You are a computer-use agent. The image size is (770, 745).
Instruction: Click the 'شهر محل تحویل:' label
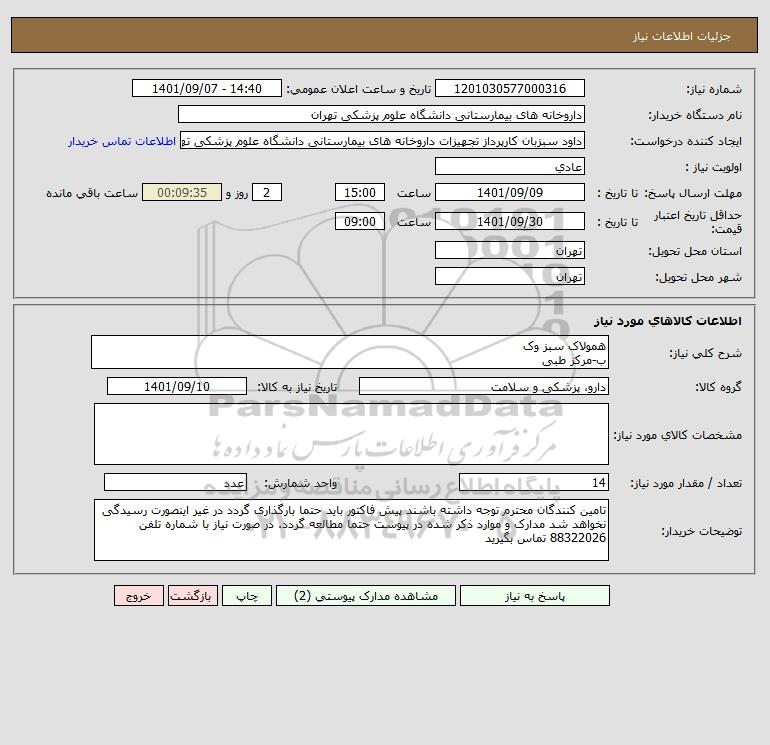click(x=699, y=277)
